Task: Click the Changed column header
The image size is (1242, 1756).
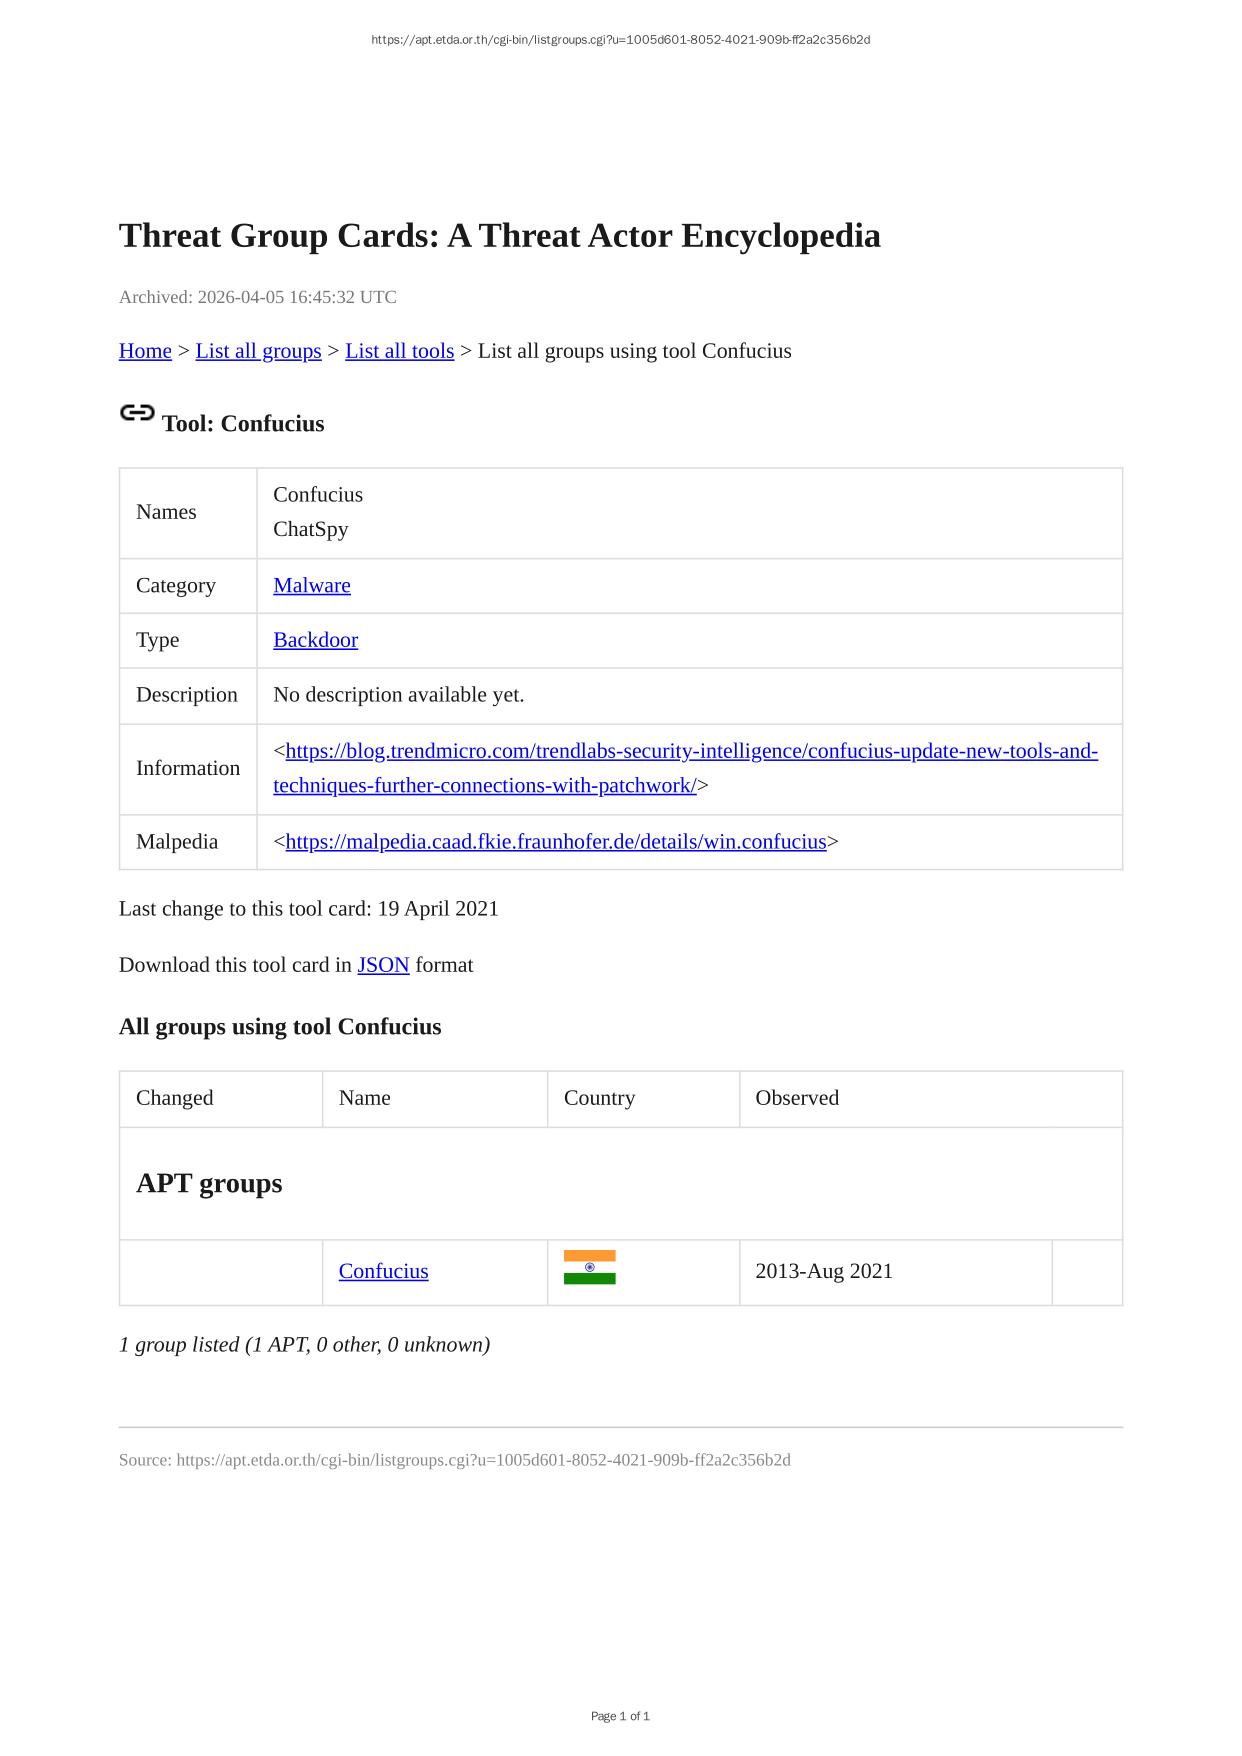Action: click(x=175, y=1098)
